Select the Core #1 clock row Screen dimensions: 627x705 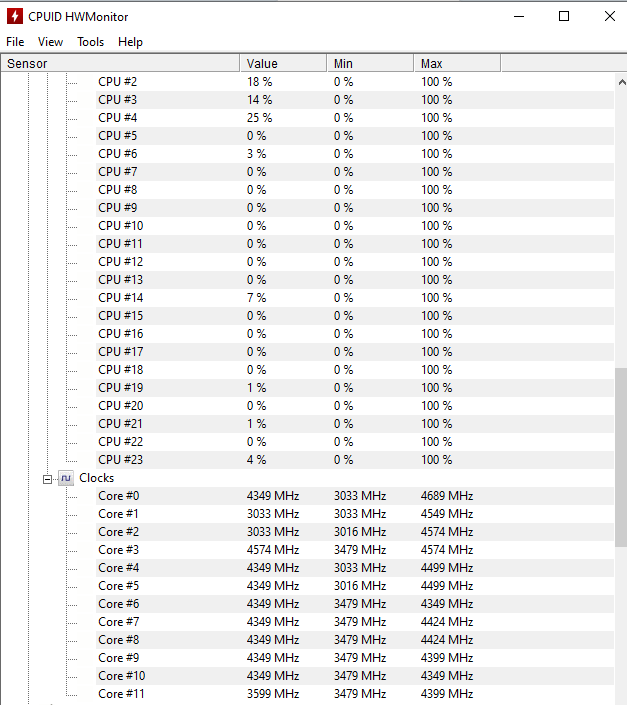355,514
